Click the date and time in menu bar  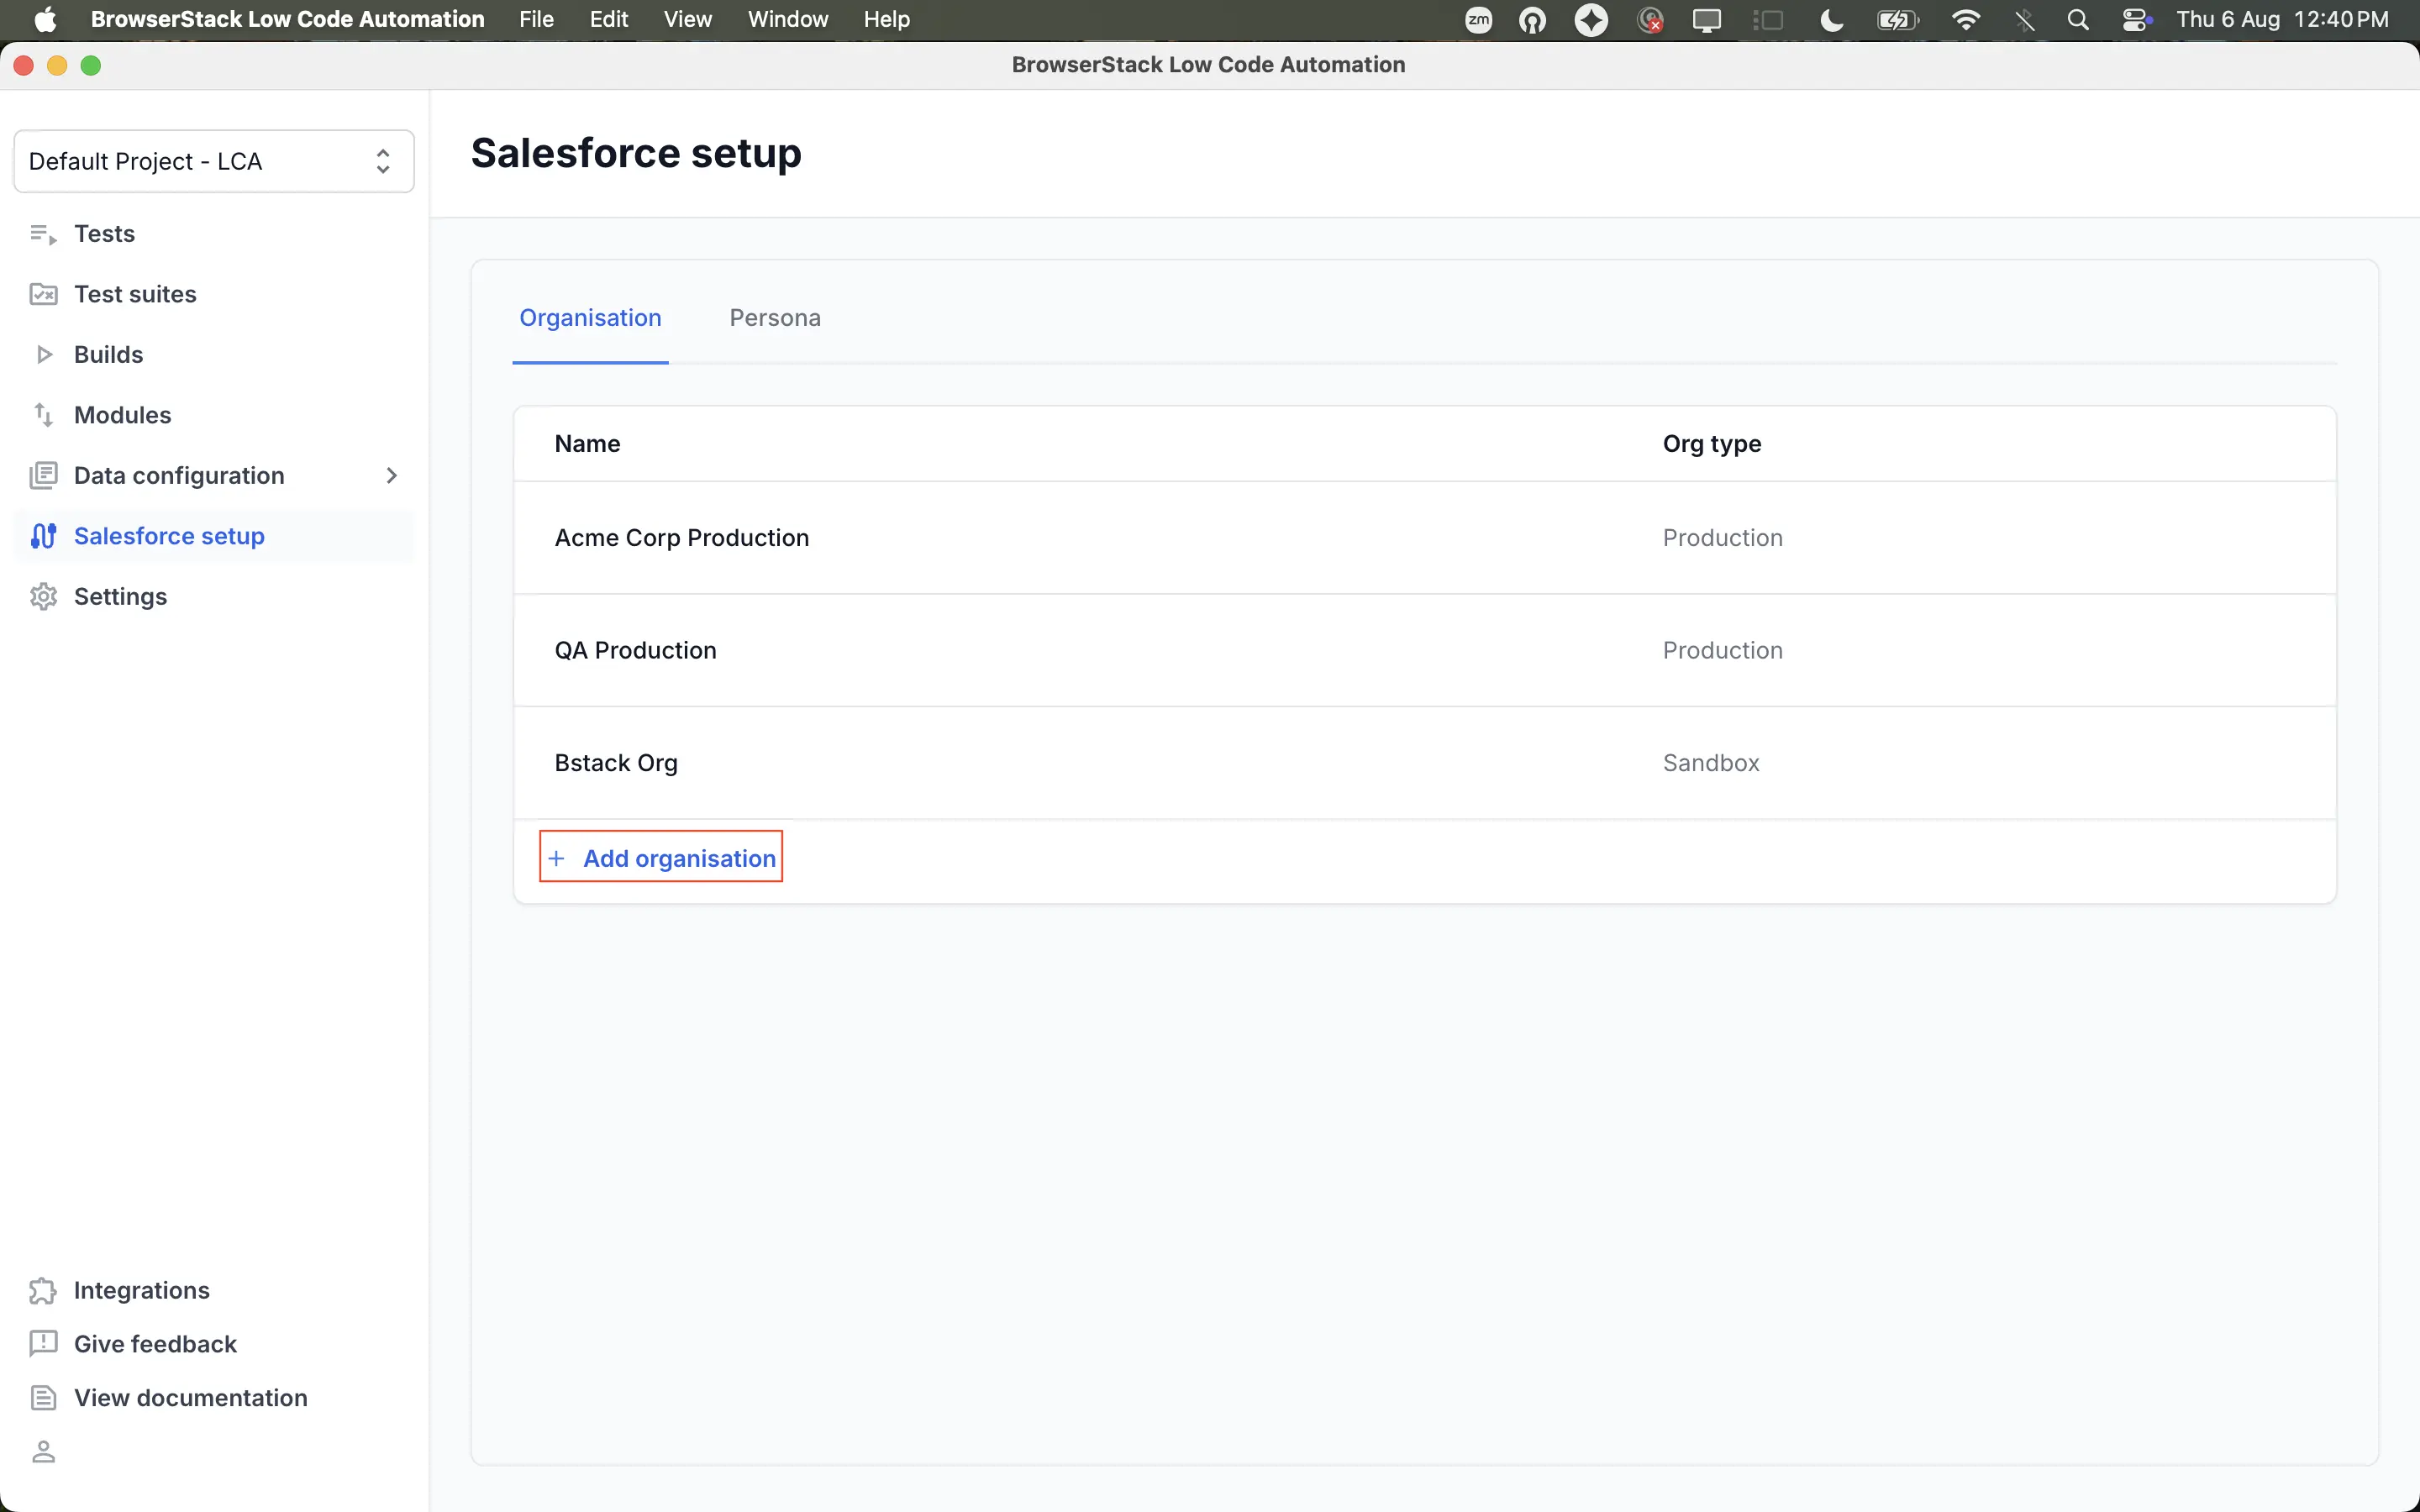pyautogui.click(x=2282, y=20)
